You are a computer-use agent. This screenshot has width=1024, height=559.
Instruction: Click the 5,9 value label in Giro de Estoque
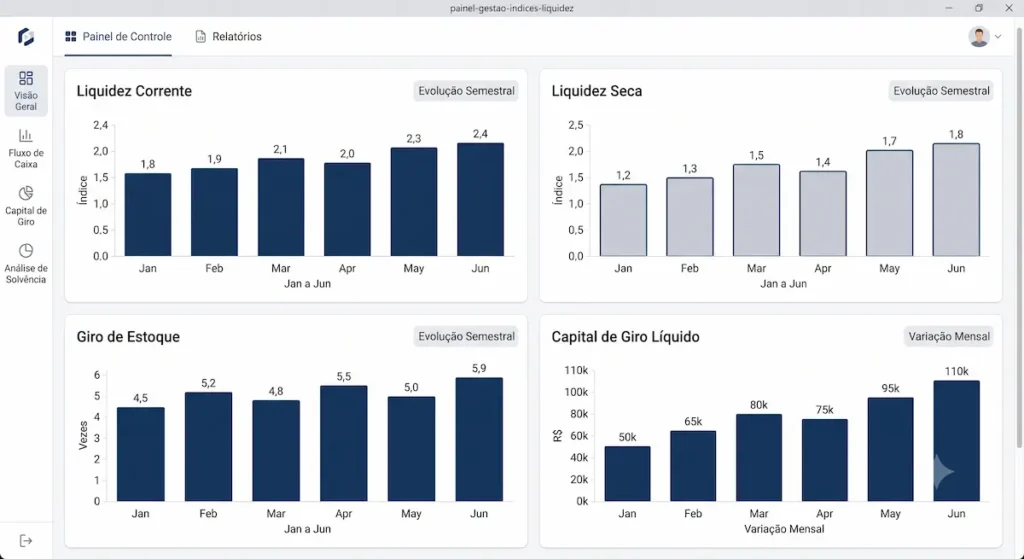coord(479,368)
